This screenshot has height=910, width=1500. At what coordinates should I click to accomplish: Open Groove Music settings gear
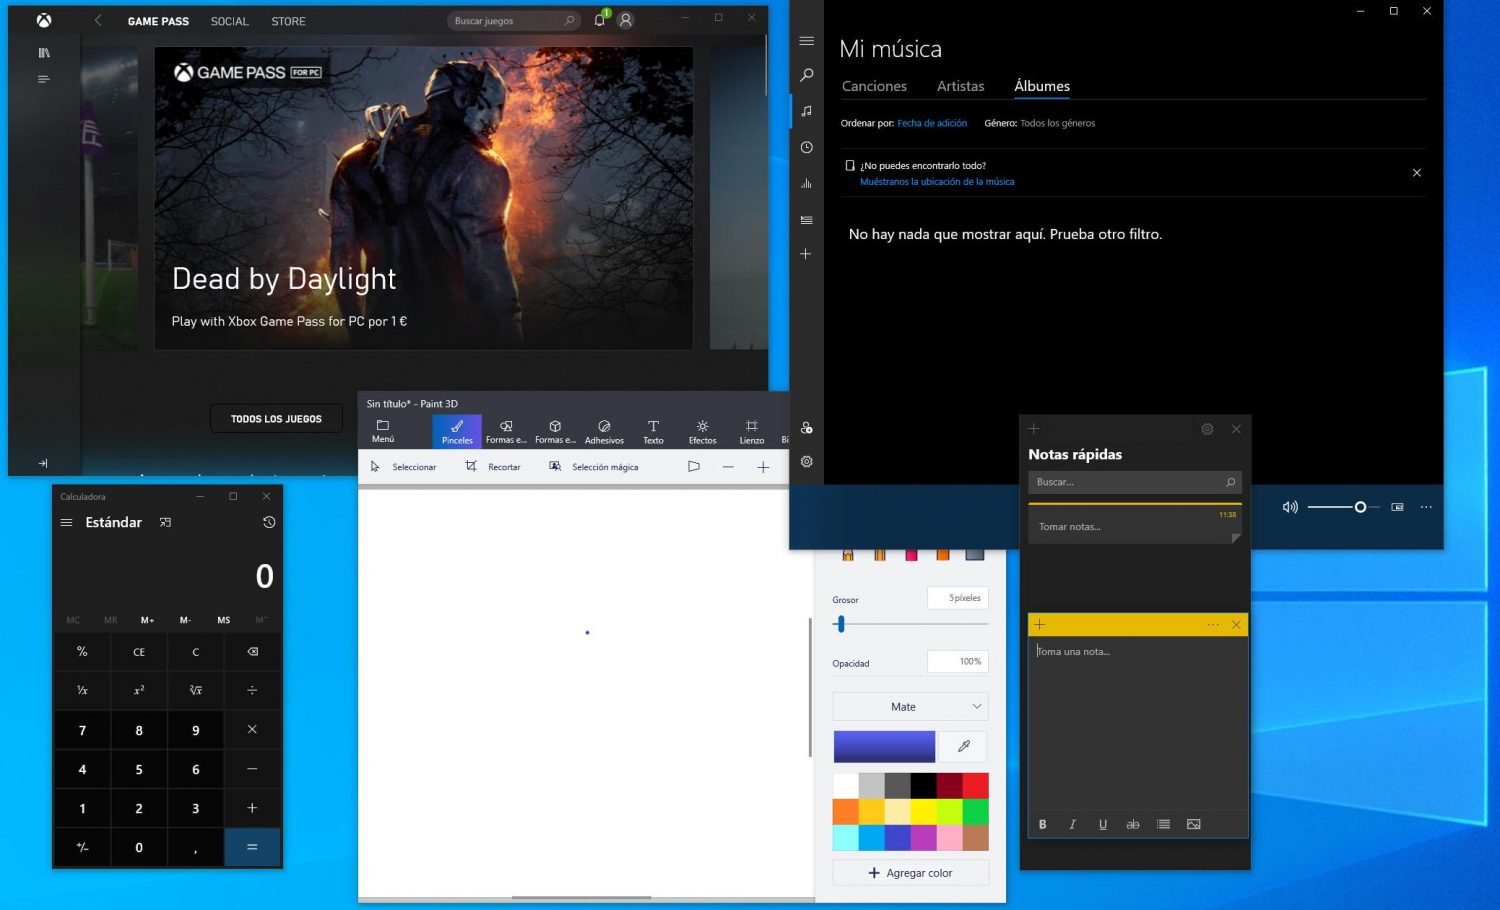pyautogui.click(x=806, y=462)
